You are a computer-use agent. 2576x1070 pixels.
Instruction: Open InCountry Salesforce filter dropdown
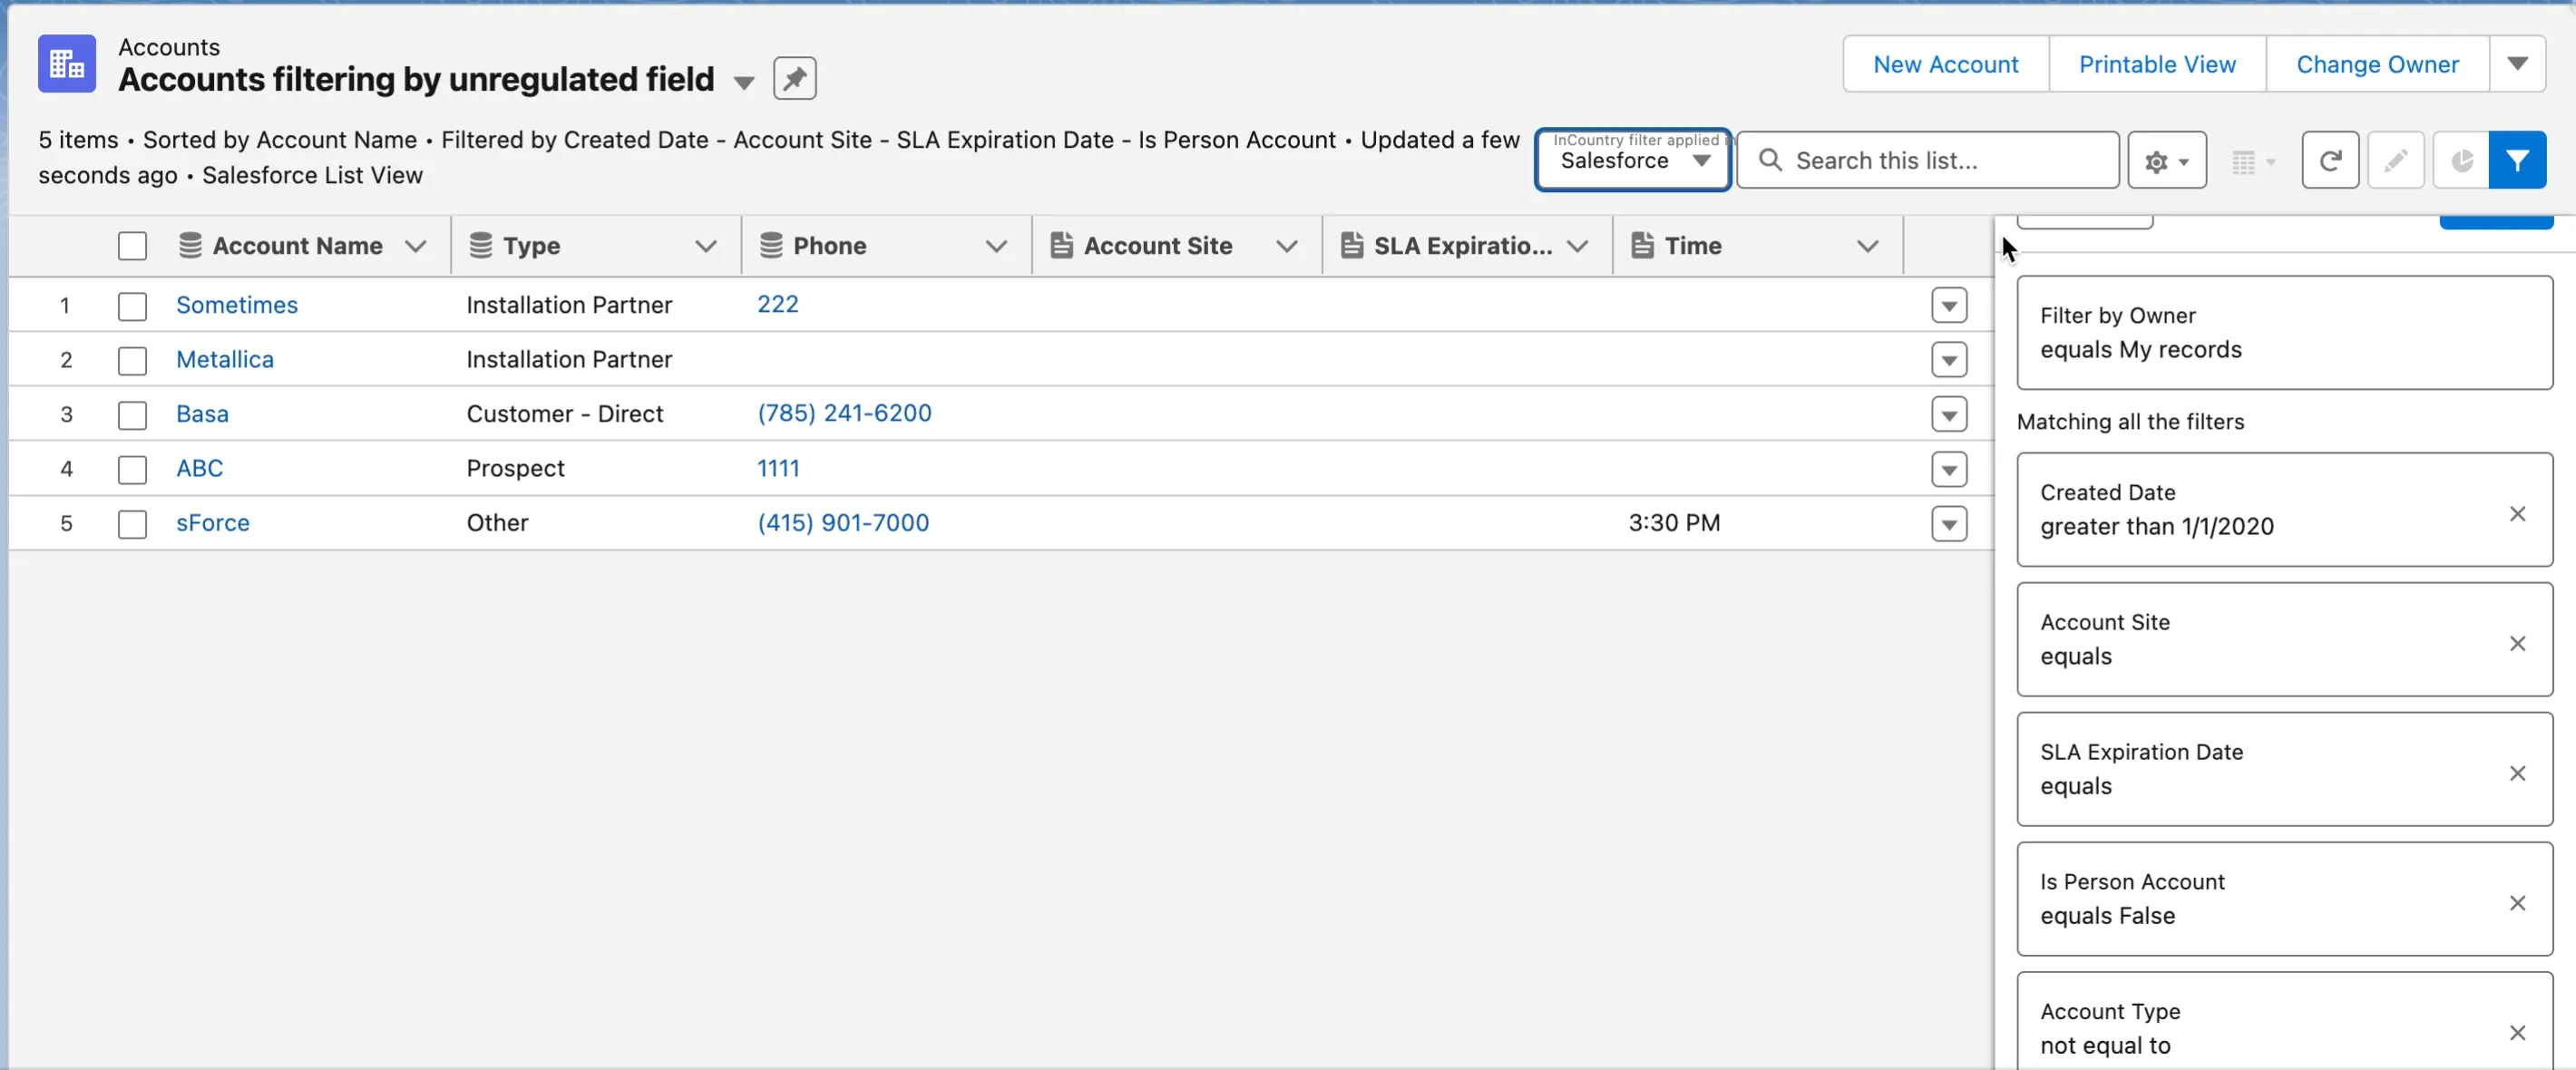click(1633, 161)
